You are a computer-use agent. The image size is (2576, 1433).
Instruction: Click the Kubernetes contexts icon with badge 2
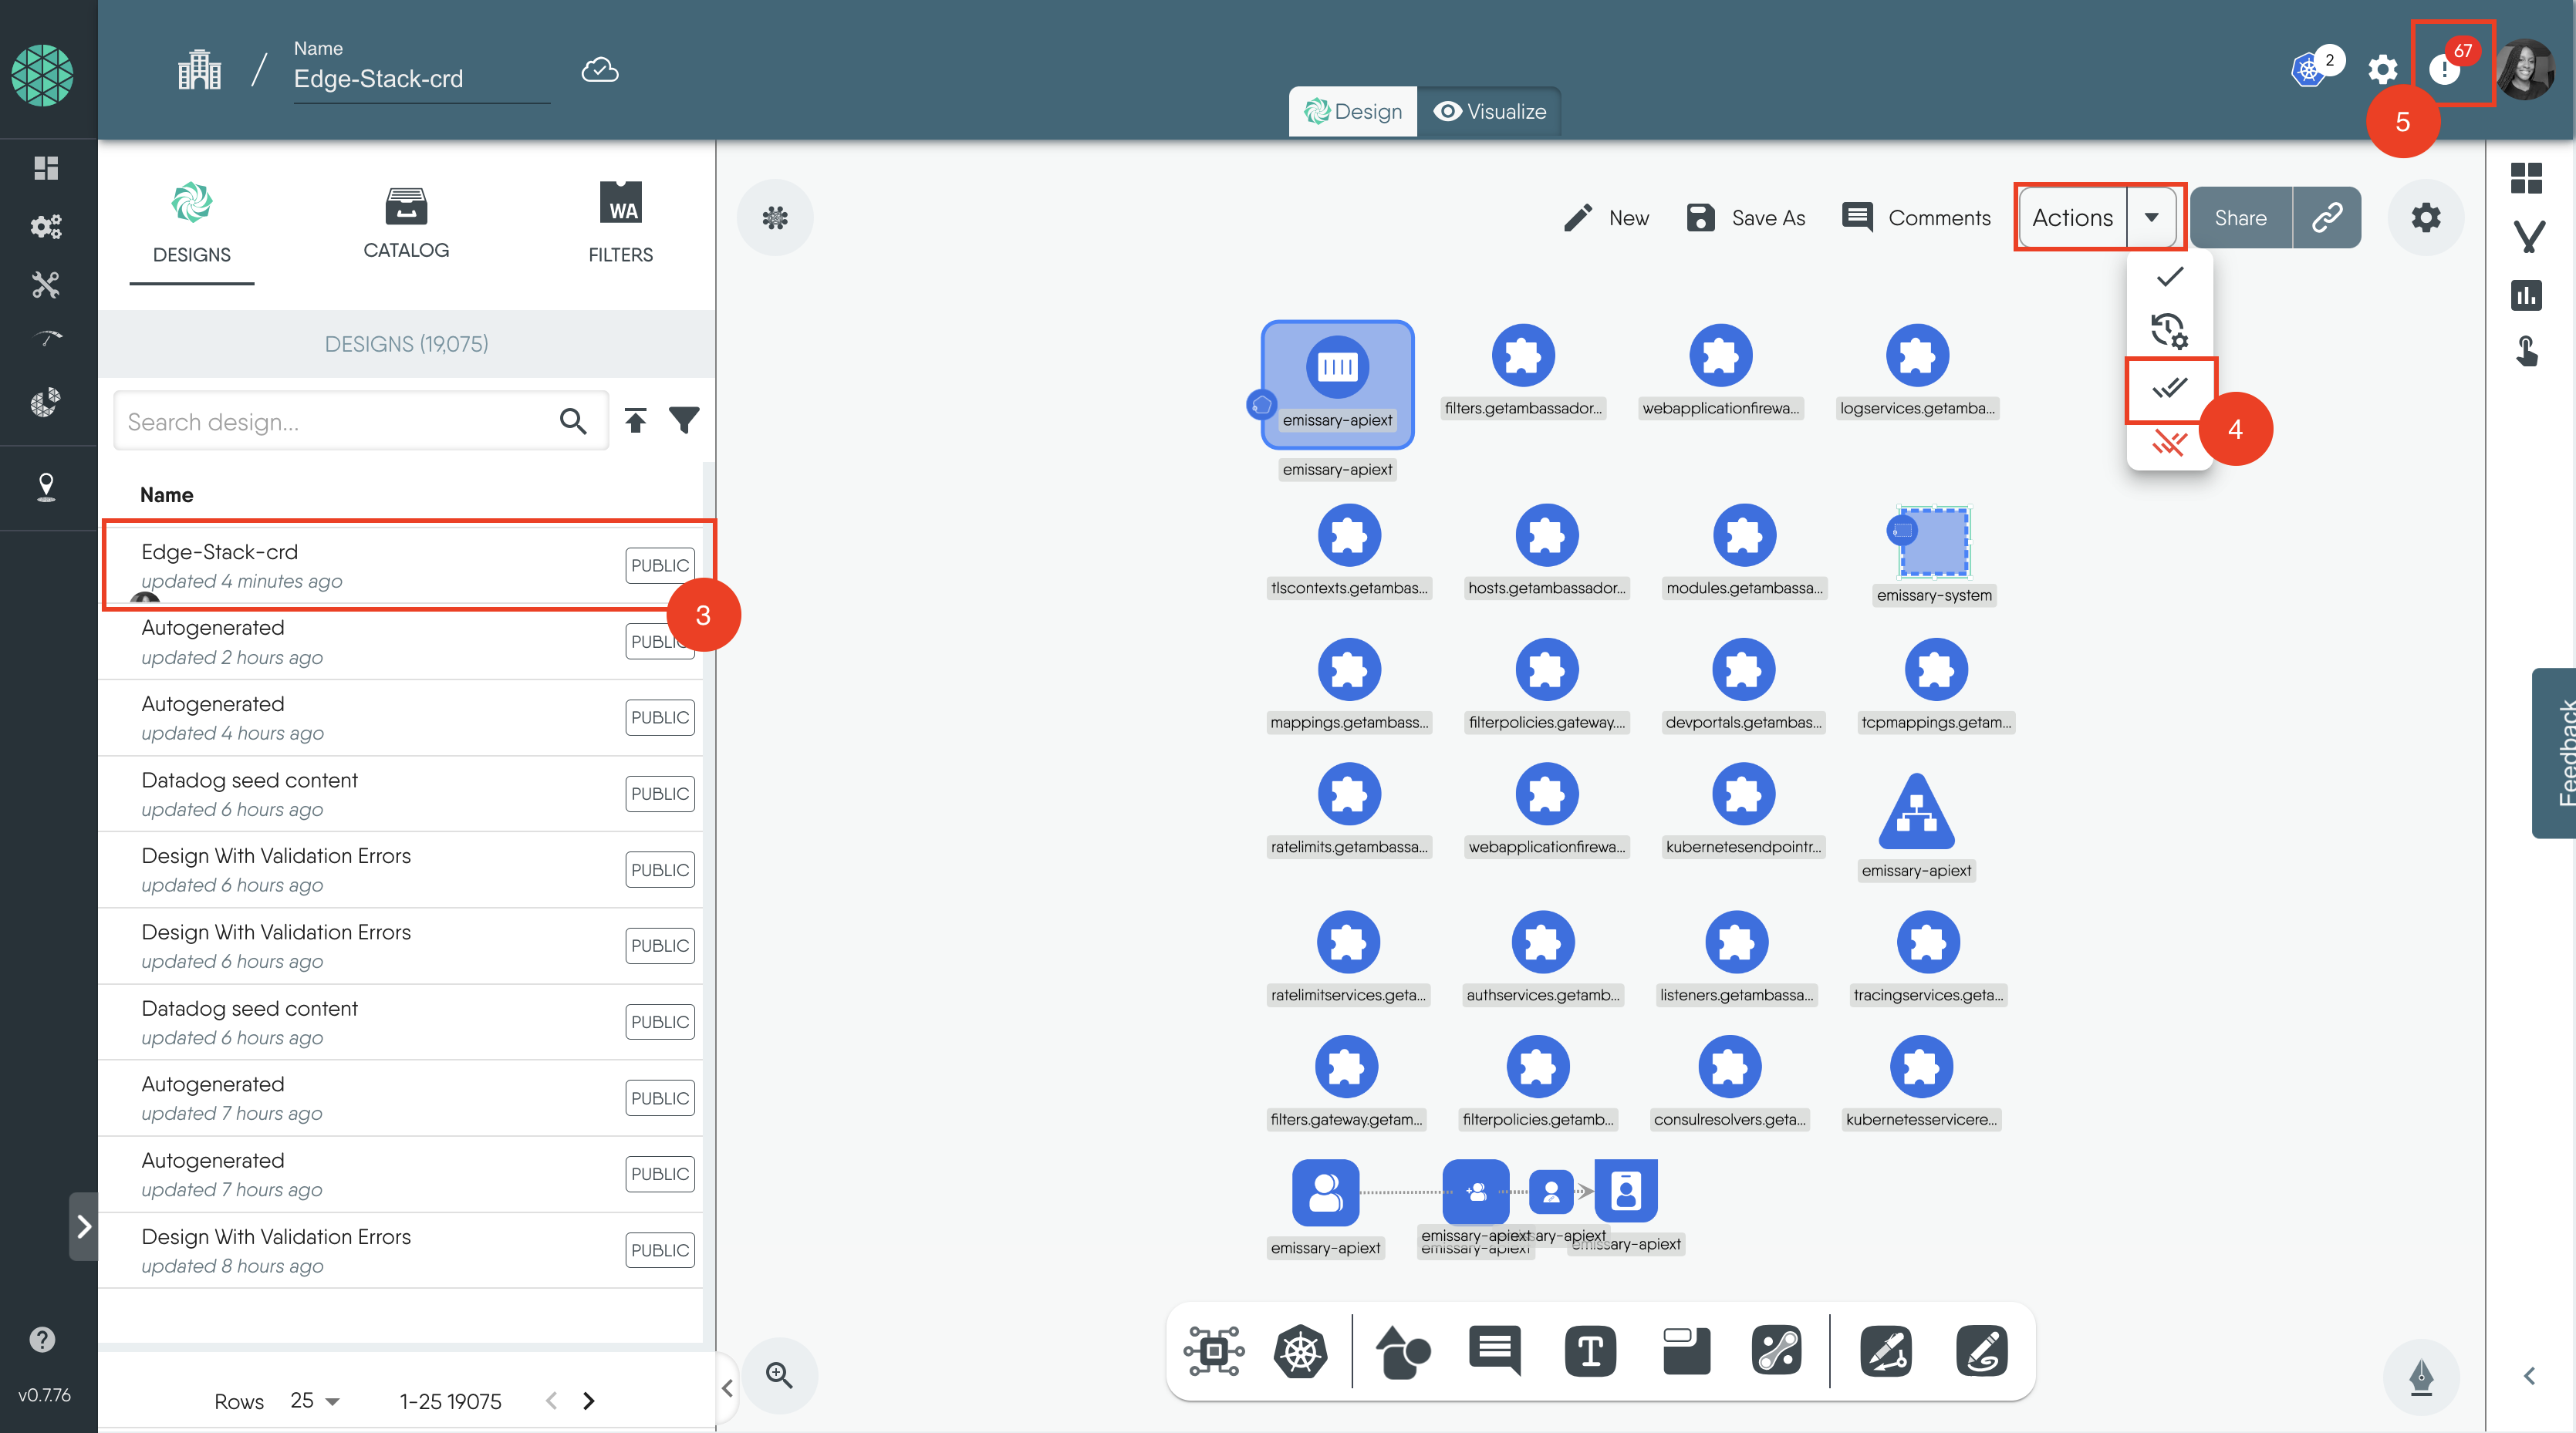point(2309,69)
